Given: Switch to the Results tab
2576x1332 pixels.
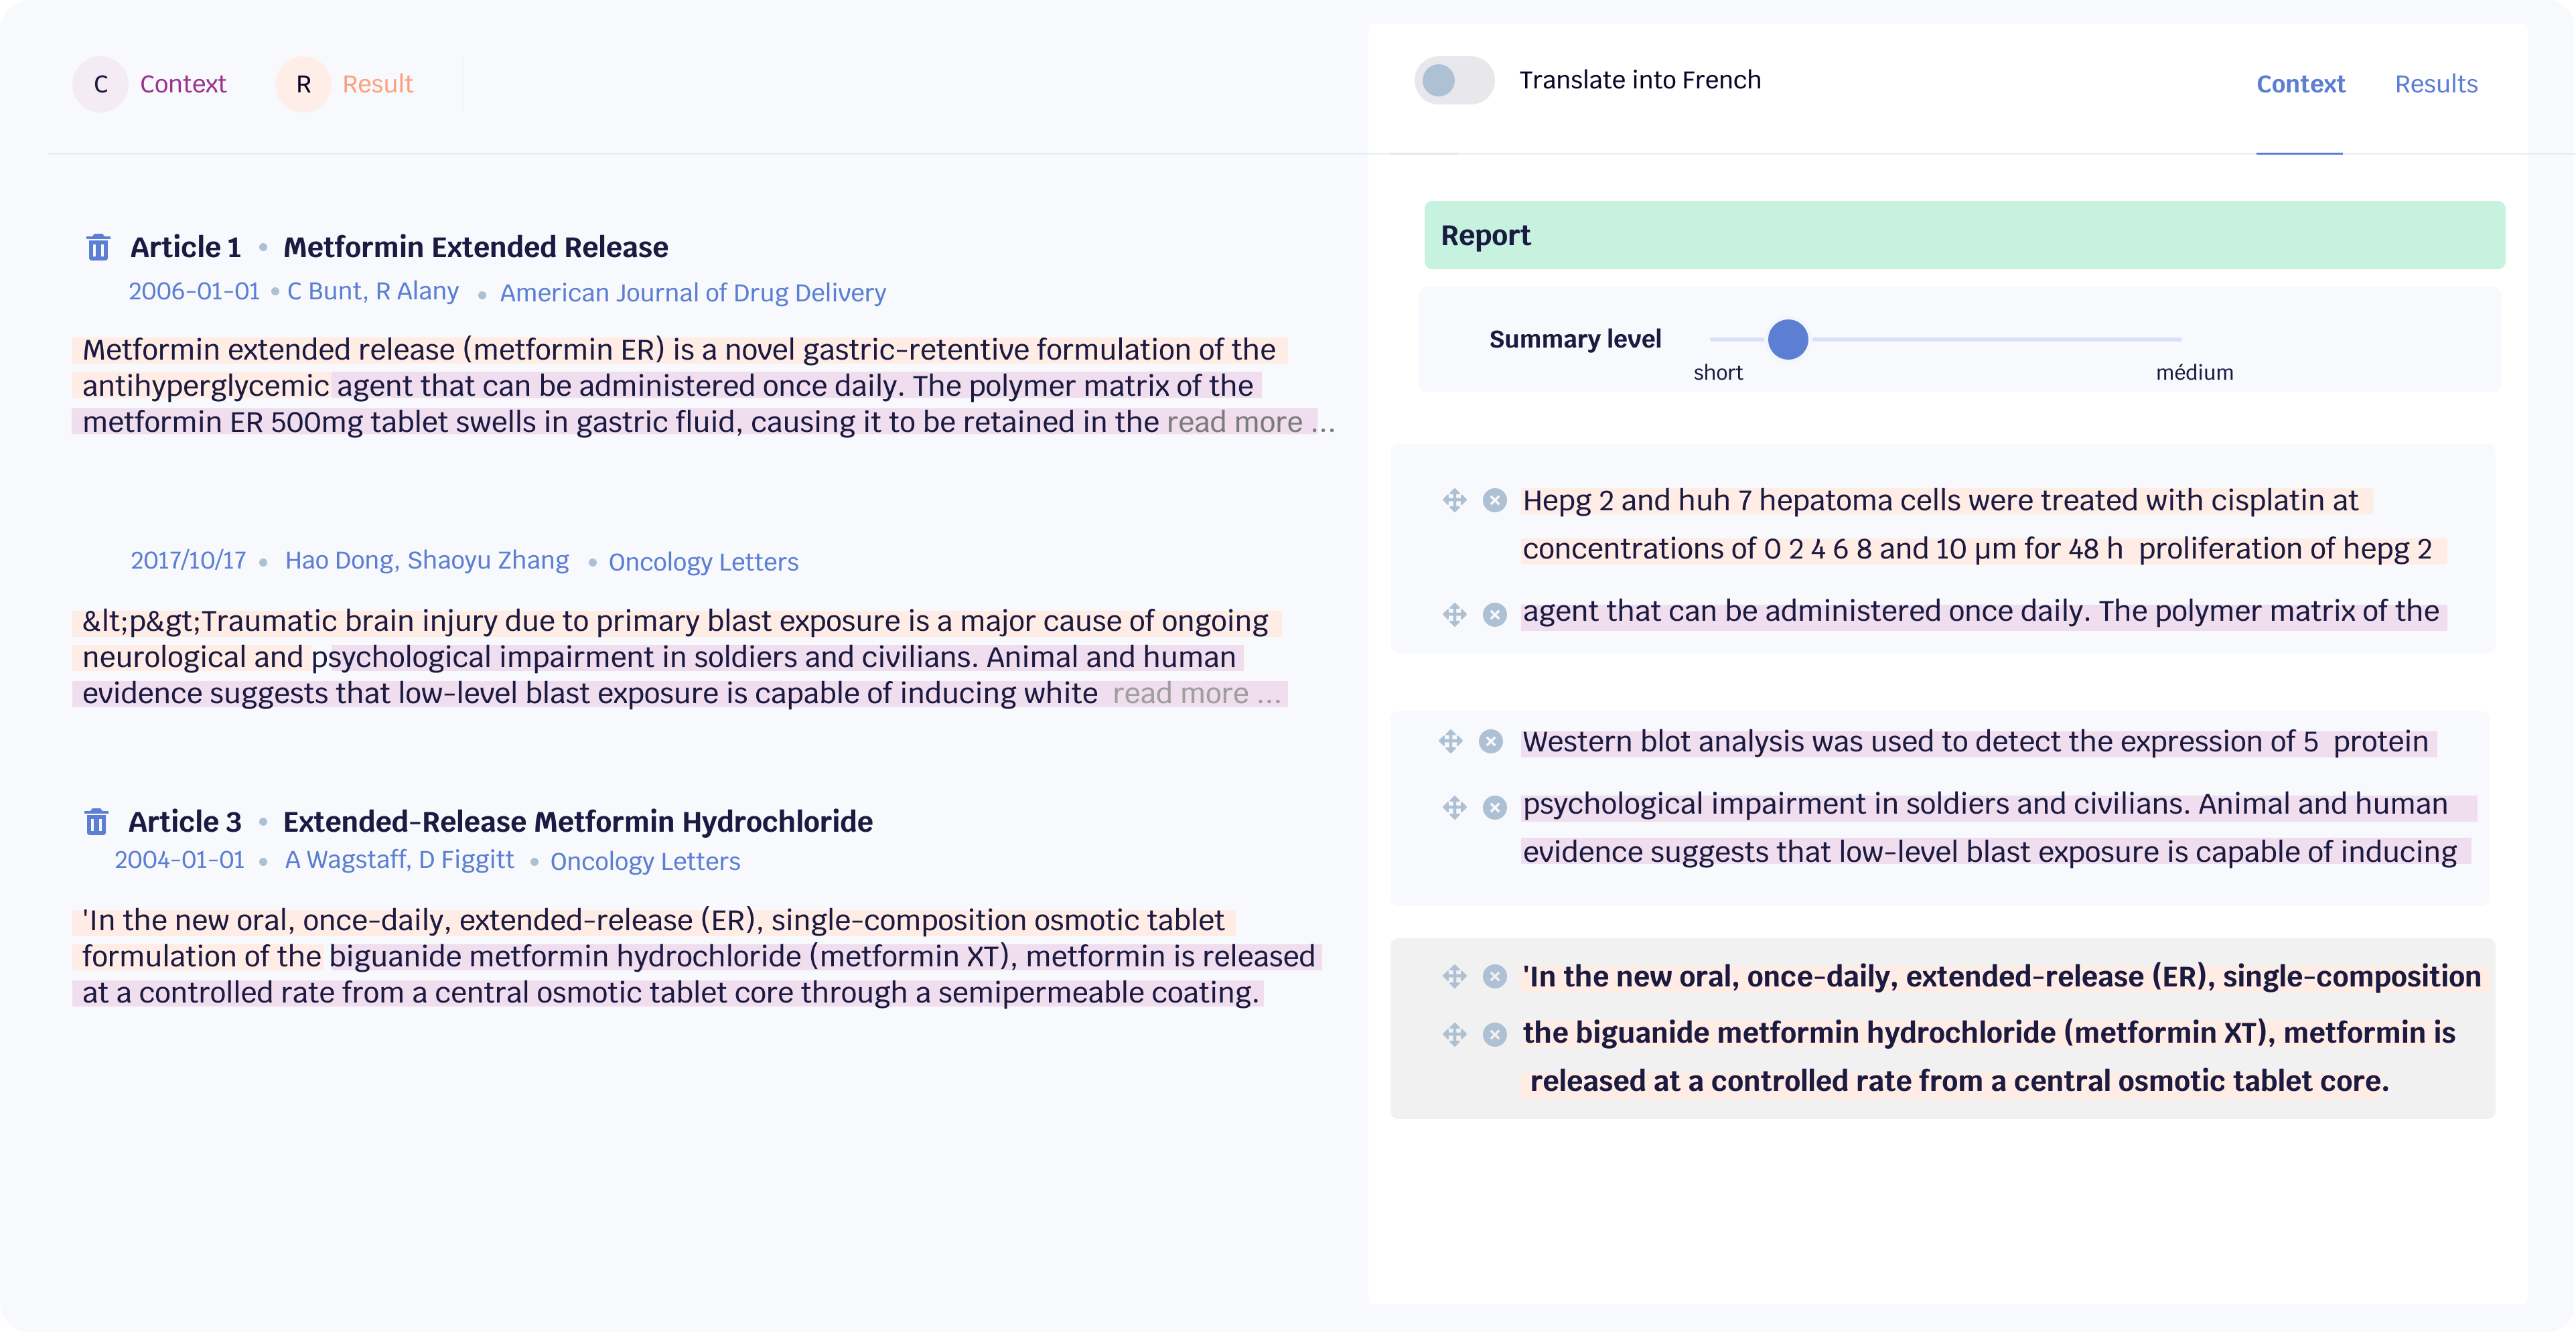Looking at the screenshot, I should pos(2436,84).
